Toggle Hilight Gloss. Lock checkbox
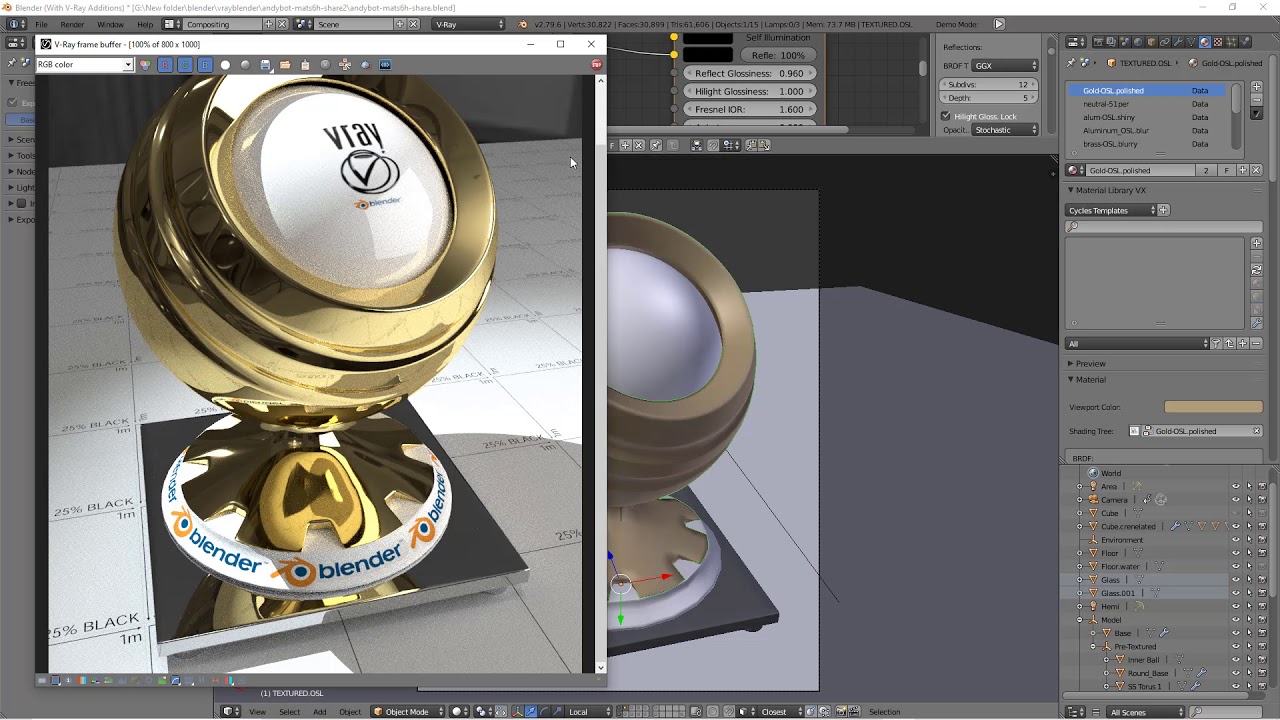Image resolution: width=1280 pixels, height=720 pixels. [x=946, y=116]
